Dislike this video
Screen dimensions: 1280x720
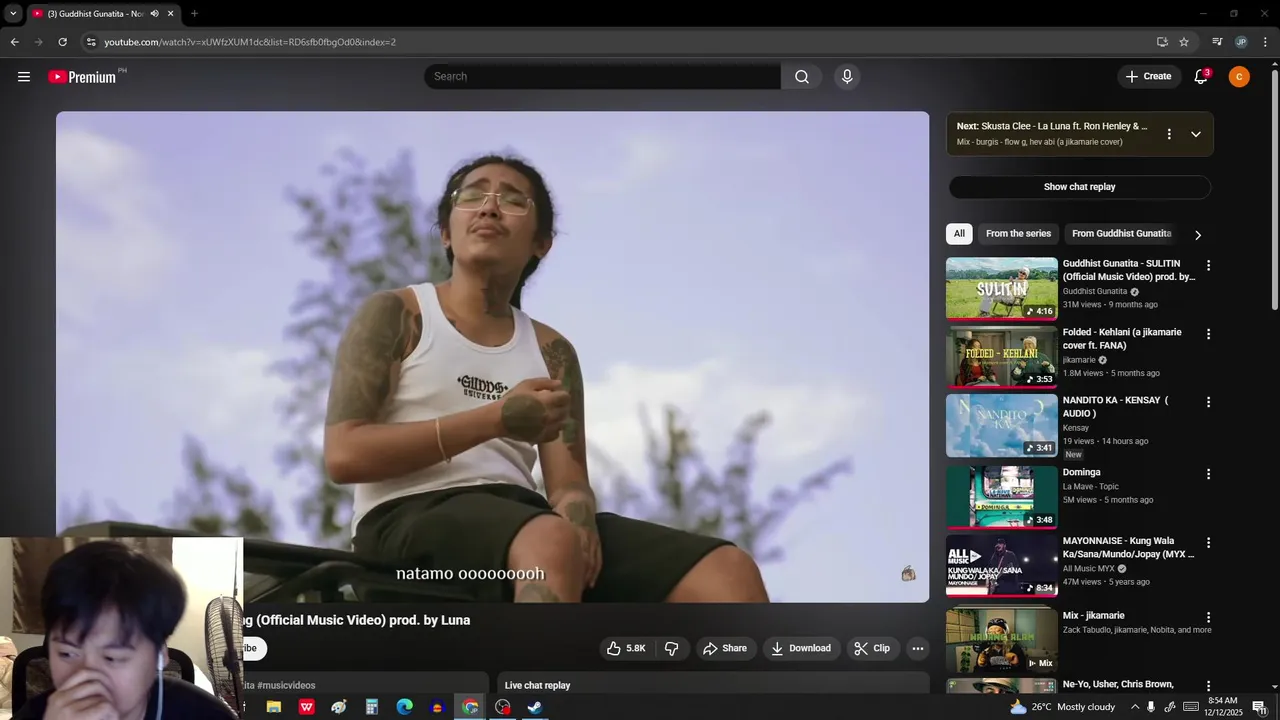click(672, 649)
